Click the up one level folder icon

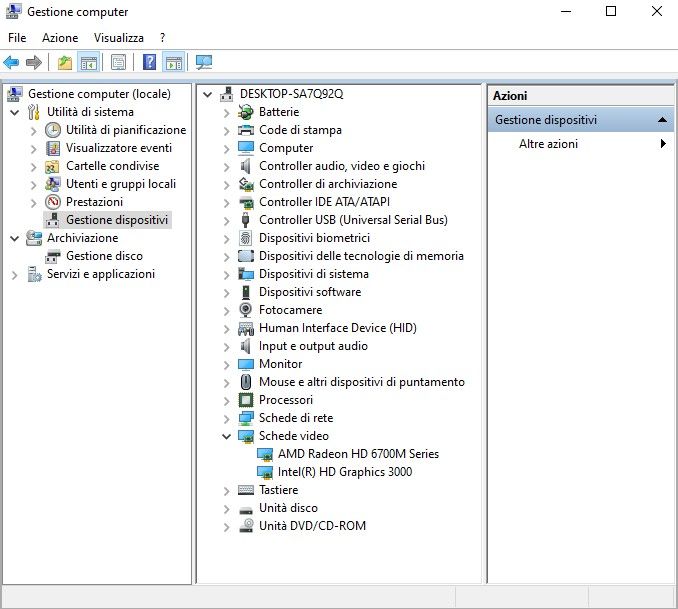pyautogui.click(x=65, y=62)
